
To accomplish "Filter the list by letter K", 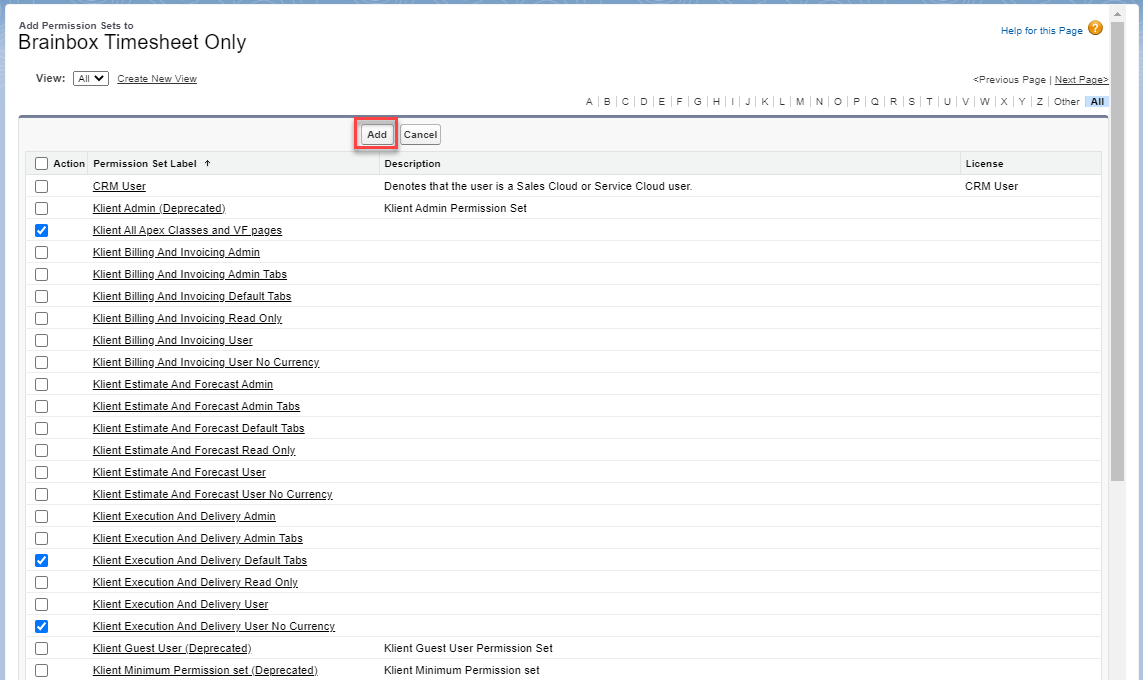I will (x=764, y=101).
